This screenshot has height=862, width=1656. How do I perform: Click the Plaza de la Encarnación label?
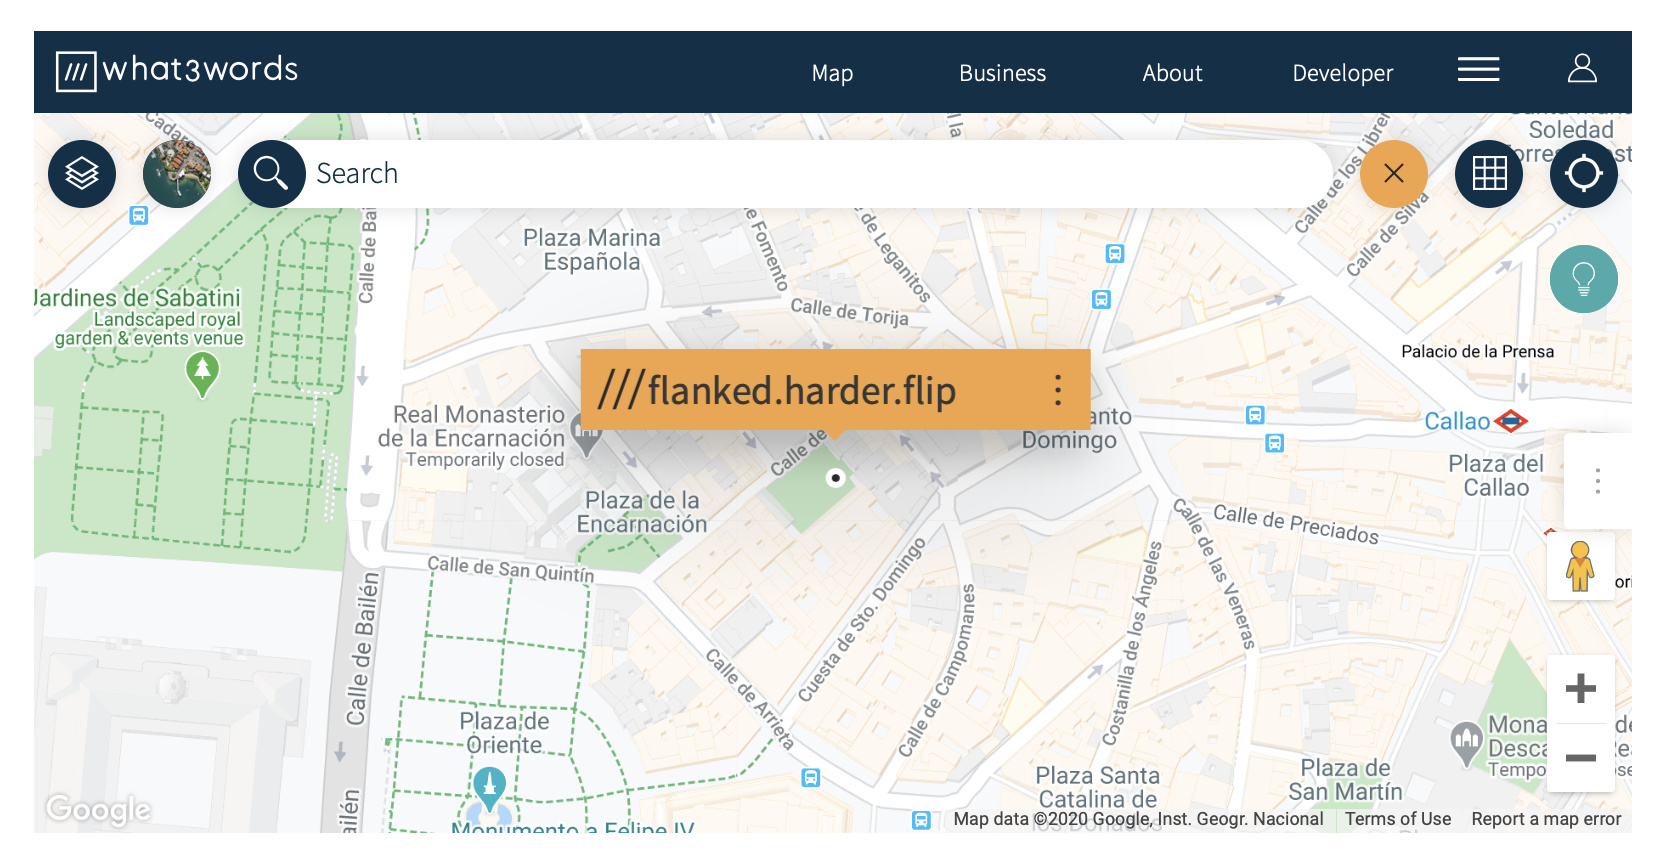pyautogui.click(x=642, y=512)
